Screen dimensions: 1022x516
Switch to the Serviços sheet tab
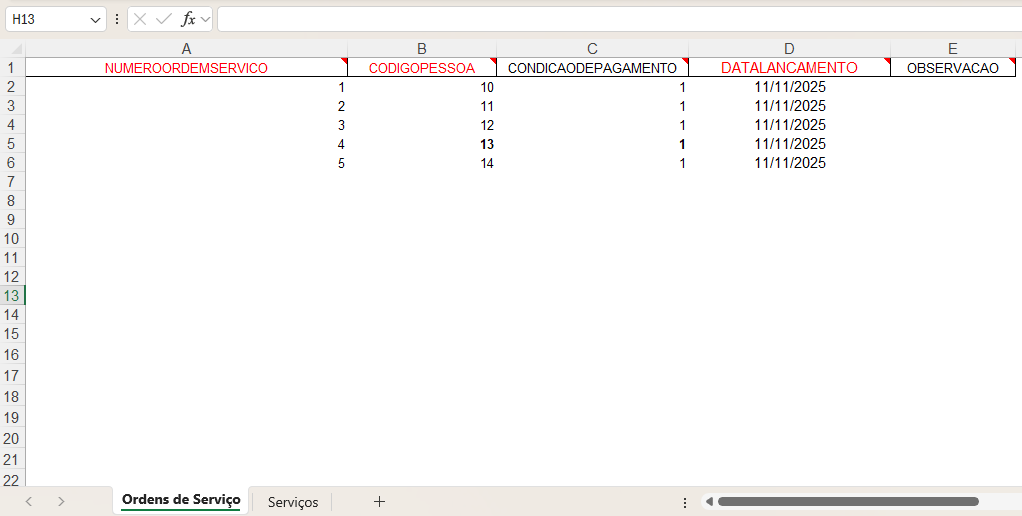point(293,502)
